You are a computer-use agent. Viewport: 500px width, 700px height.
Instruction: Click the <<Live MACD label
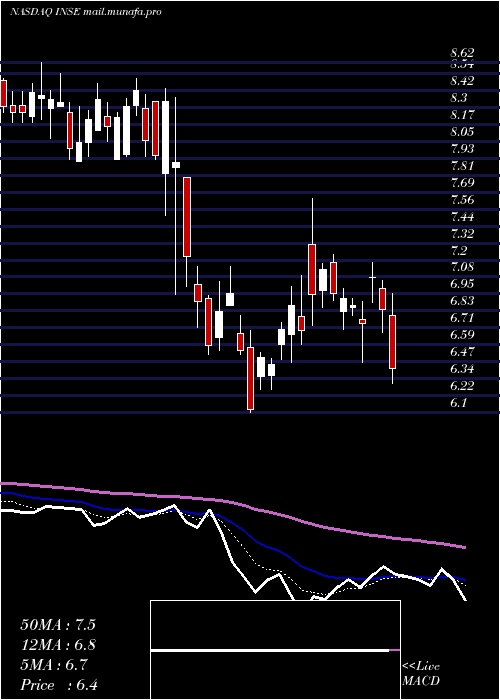click(x=421, y=674)
